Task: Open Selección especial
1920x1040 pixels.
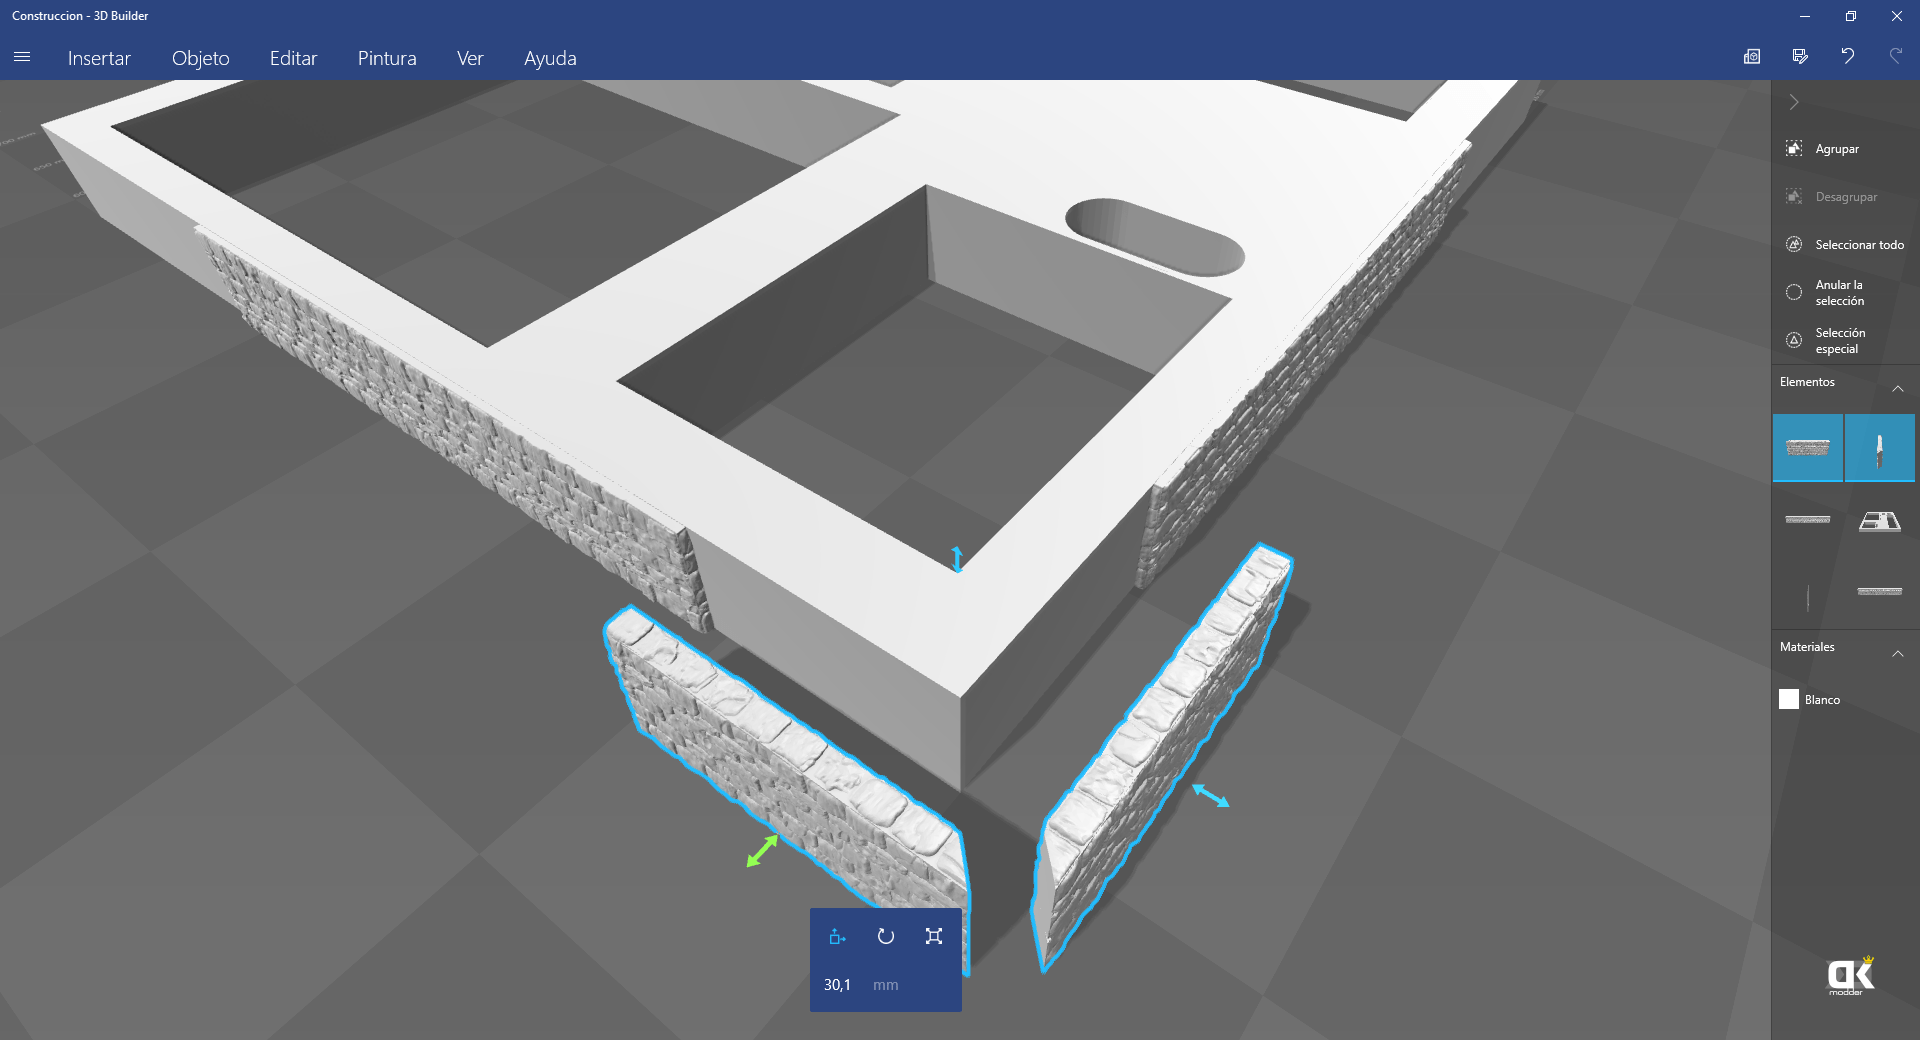Action: coord(1840,341)
